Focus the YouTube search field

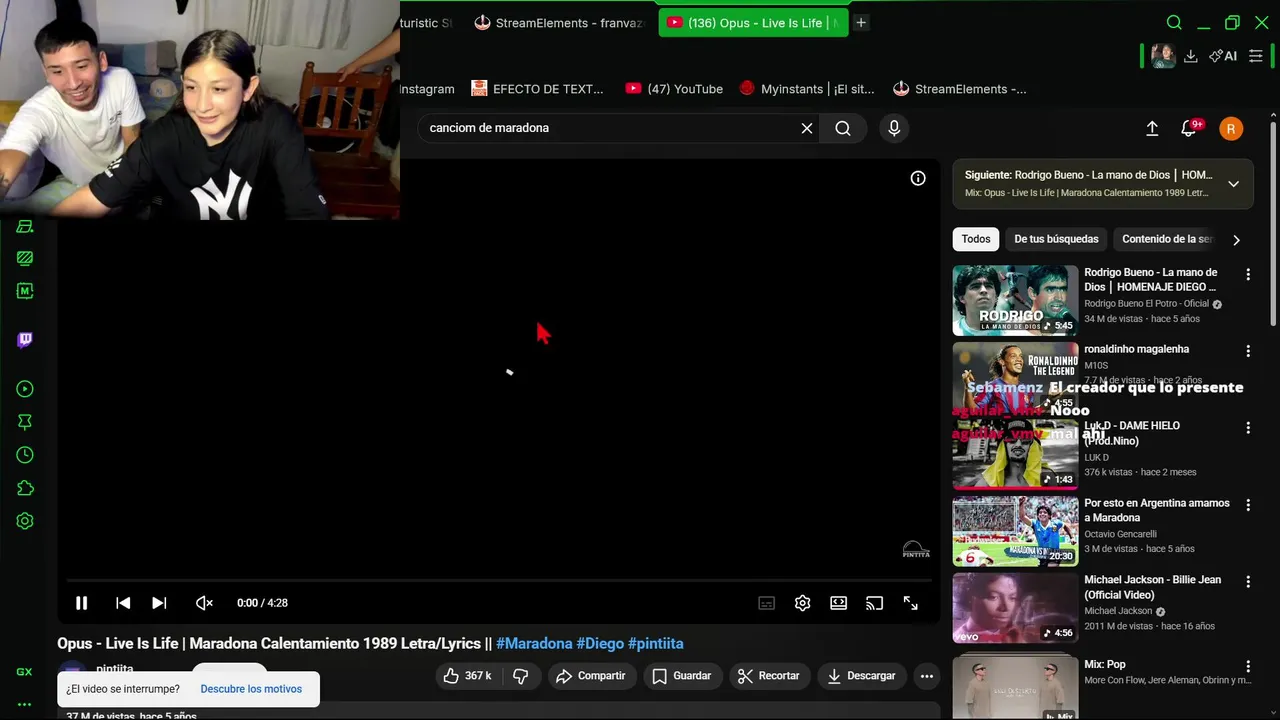click(608, 128)
